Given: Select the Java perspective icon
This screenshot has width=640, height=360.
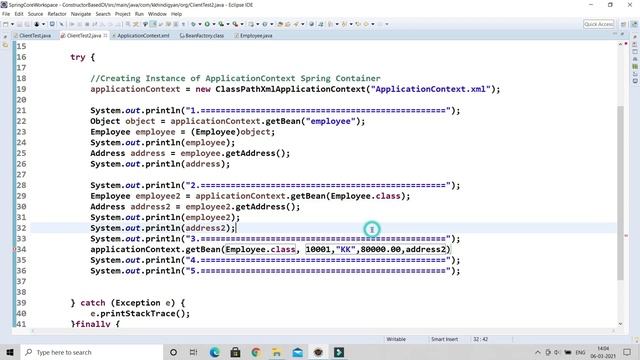Looking at the screenshot, I should tap(634, 24).
